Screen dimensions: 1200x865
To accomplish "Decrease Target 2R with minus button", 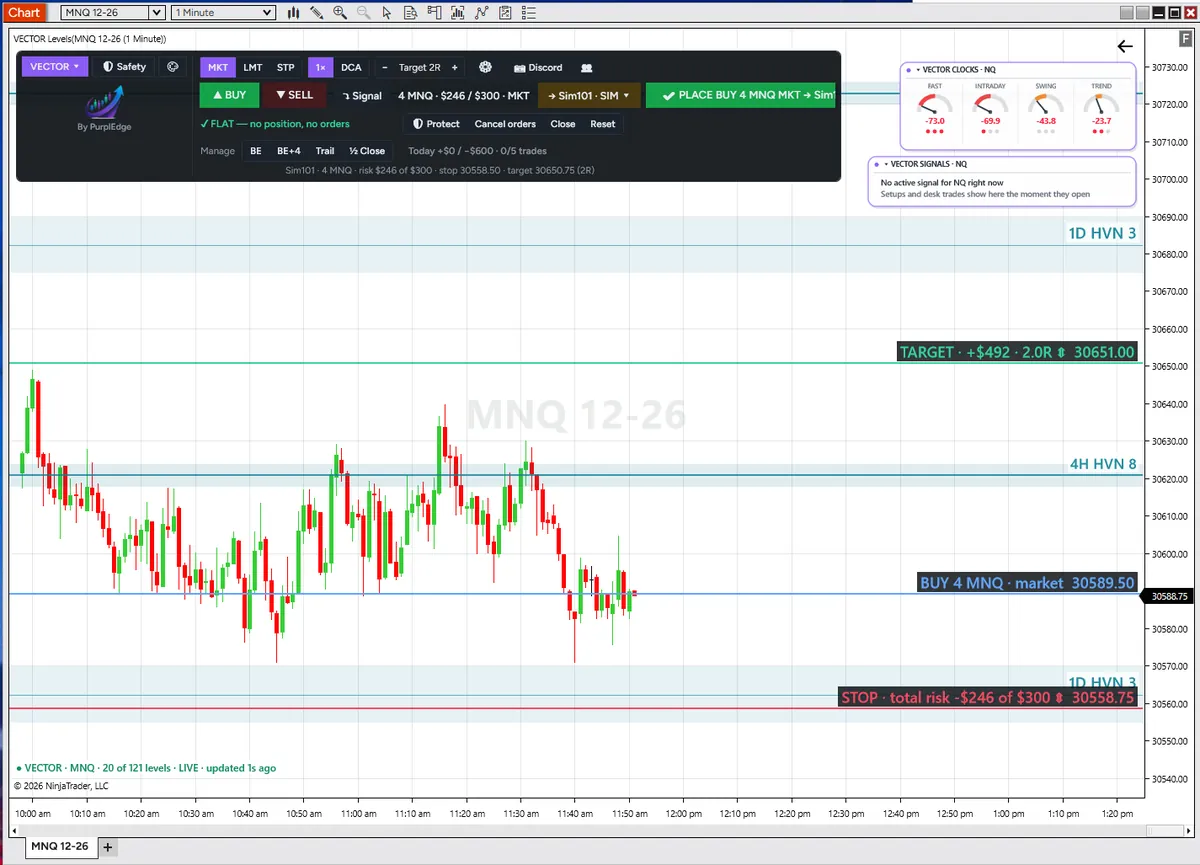I will pyautogui.click(x=385, y=68).
